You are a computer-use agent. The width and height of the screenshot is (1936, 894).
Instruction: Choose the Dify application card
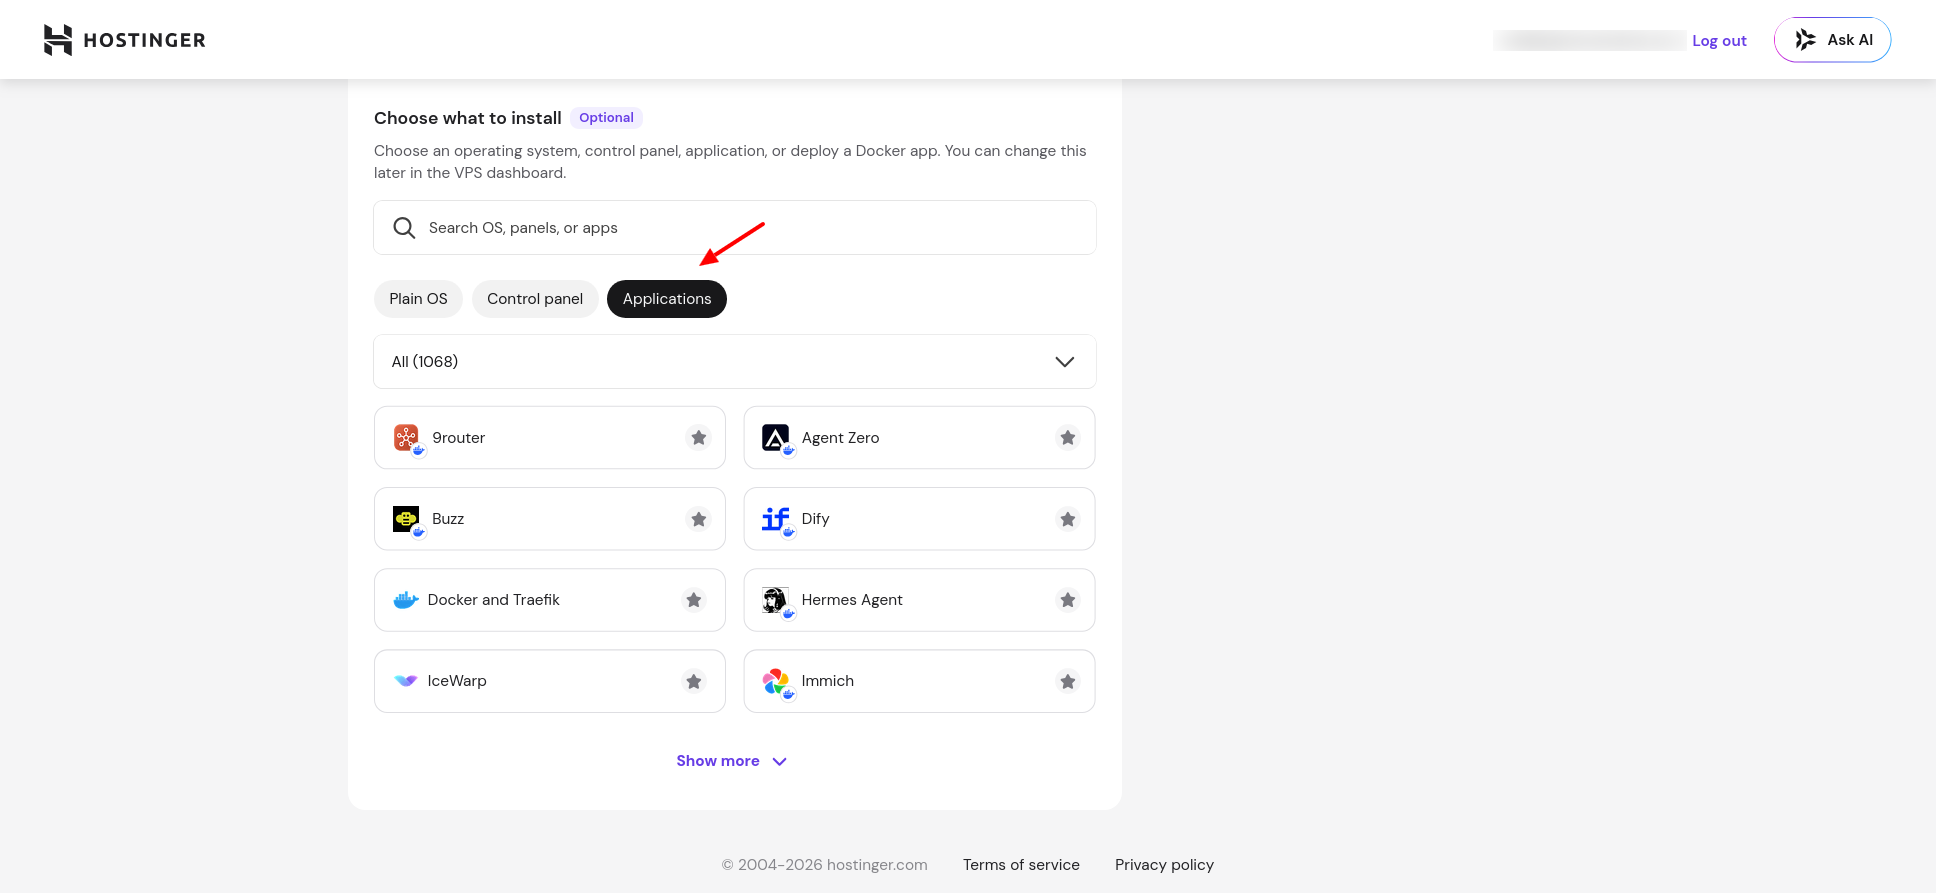click(x=920, y=519)
